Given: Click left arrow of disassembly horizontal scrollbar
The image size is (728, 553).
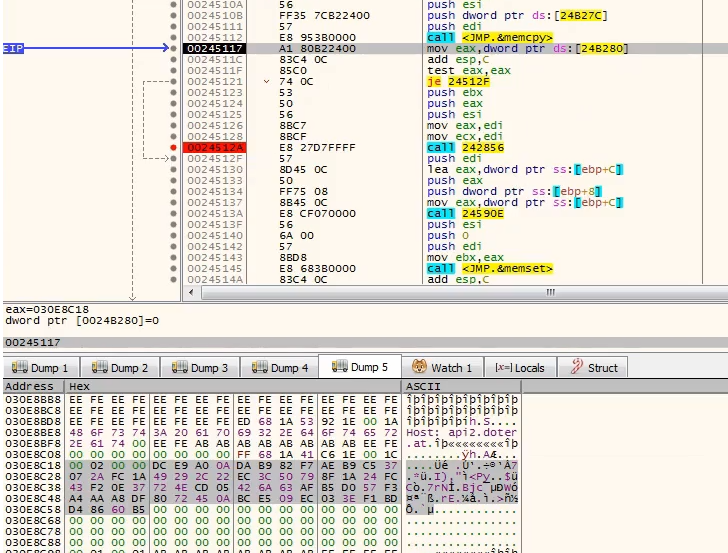Looking at the screenshot, I should 190,292.
